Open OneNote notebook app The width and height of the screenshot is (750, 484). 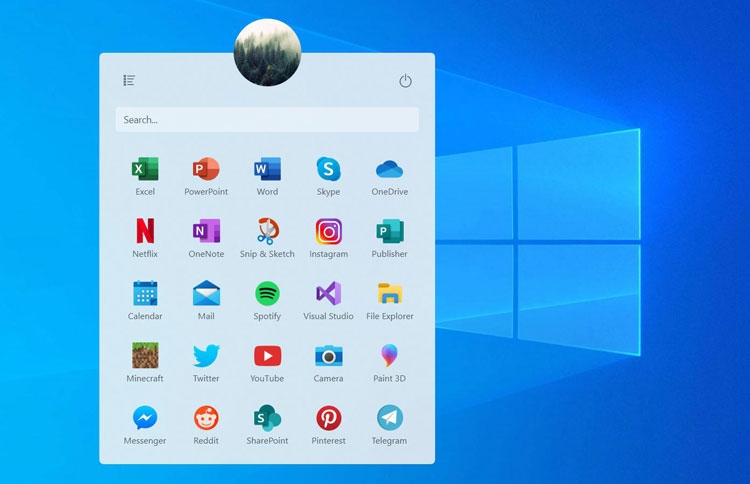point(206,232)
